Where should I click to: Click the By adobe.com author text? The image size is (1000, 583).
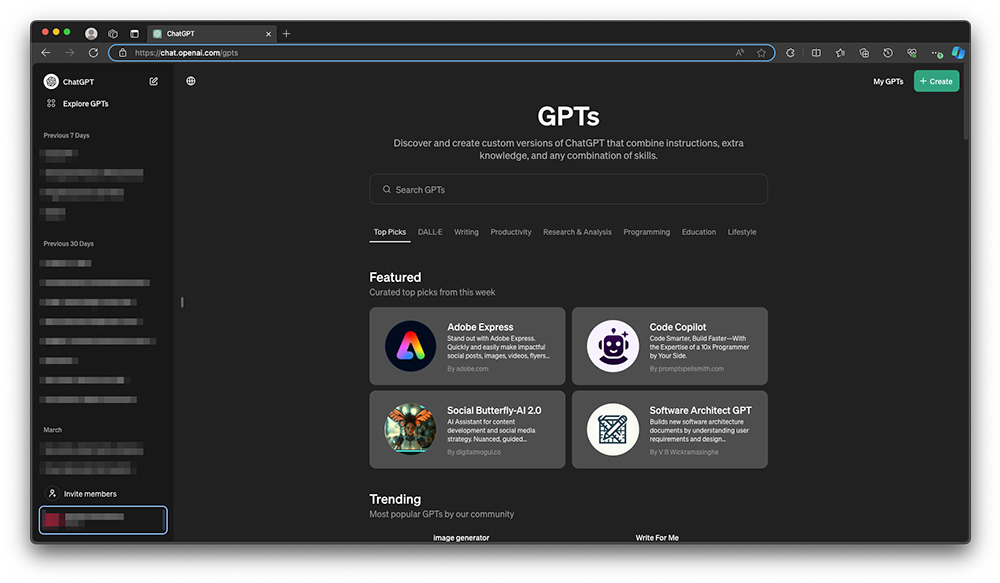(467, 369)
